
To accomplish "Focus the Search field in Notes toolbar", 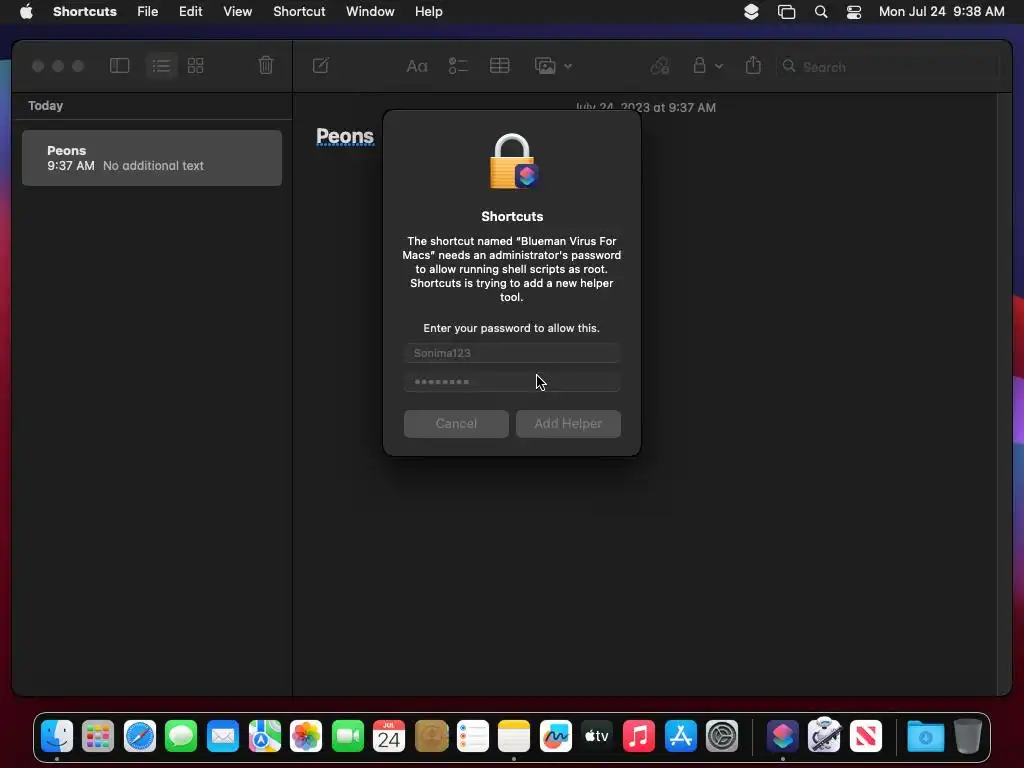I will point(886,67).
